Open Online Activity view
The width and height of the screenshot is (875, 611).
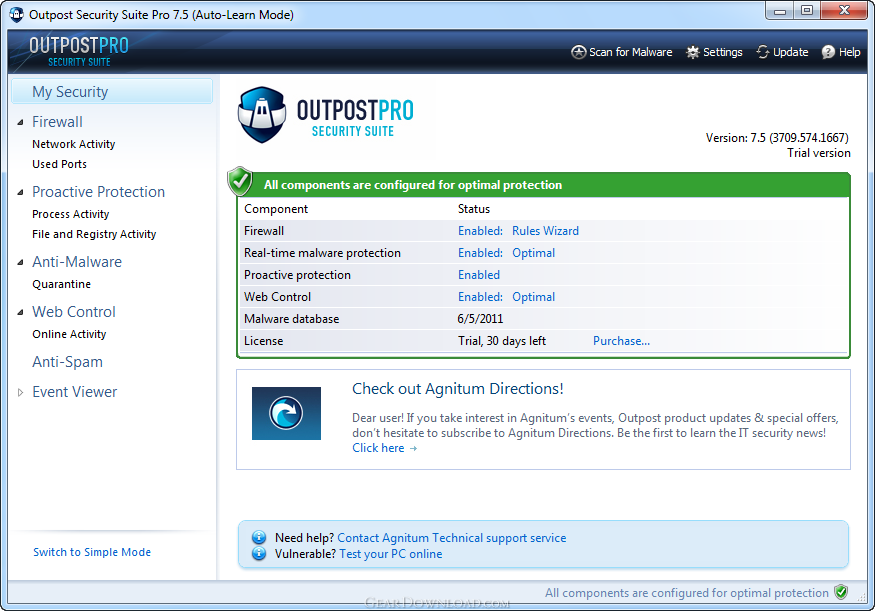pos(69,334)
